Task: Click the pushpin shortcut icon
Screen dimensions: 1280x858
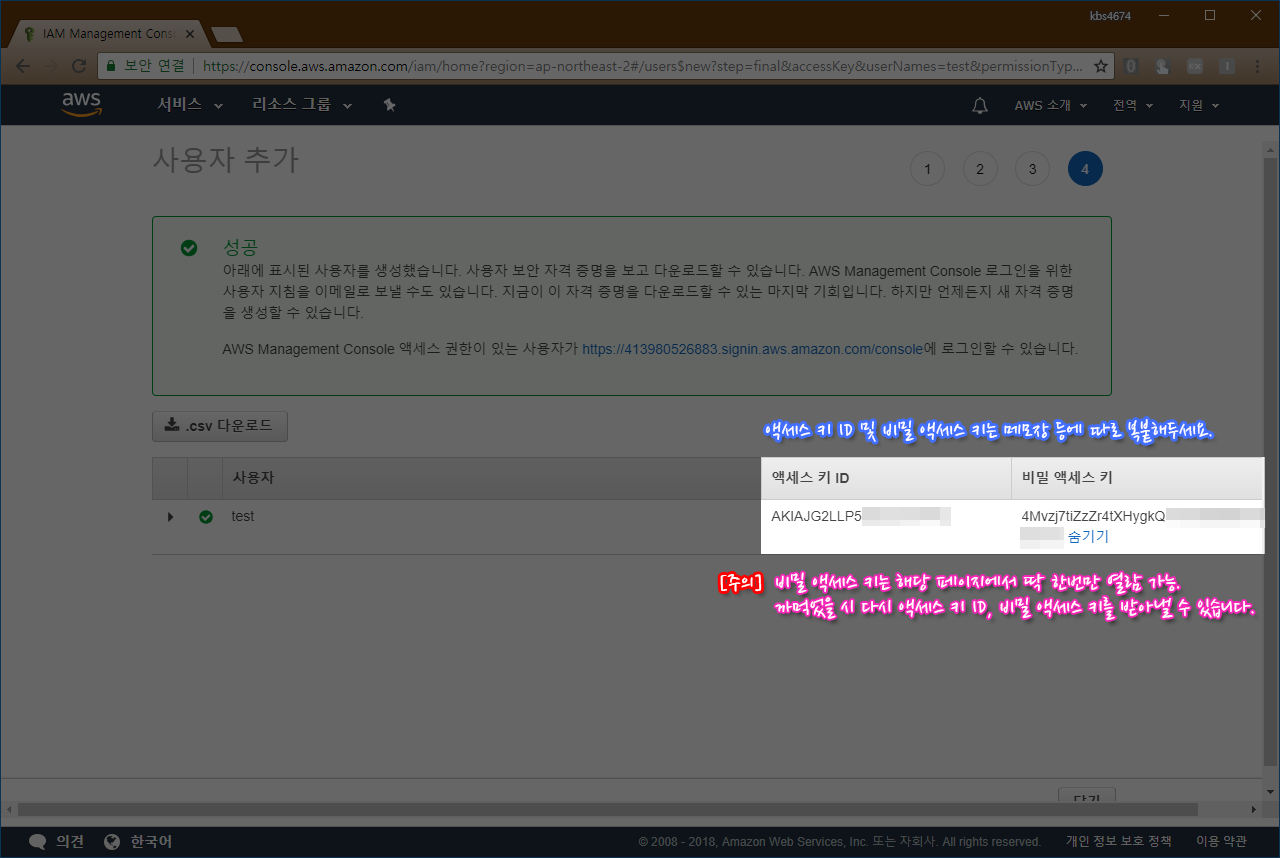Action: click(389, 104)
